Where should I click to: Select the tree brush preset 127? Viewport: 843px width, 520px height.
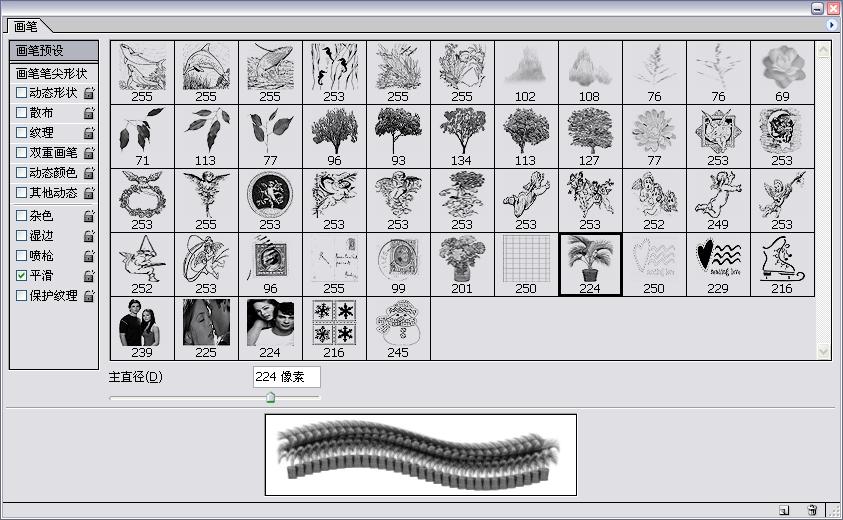(590, 137)
